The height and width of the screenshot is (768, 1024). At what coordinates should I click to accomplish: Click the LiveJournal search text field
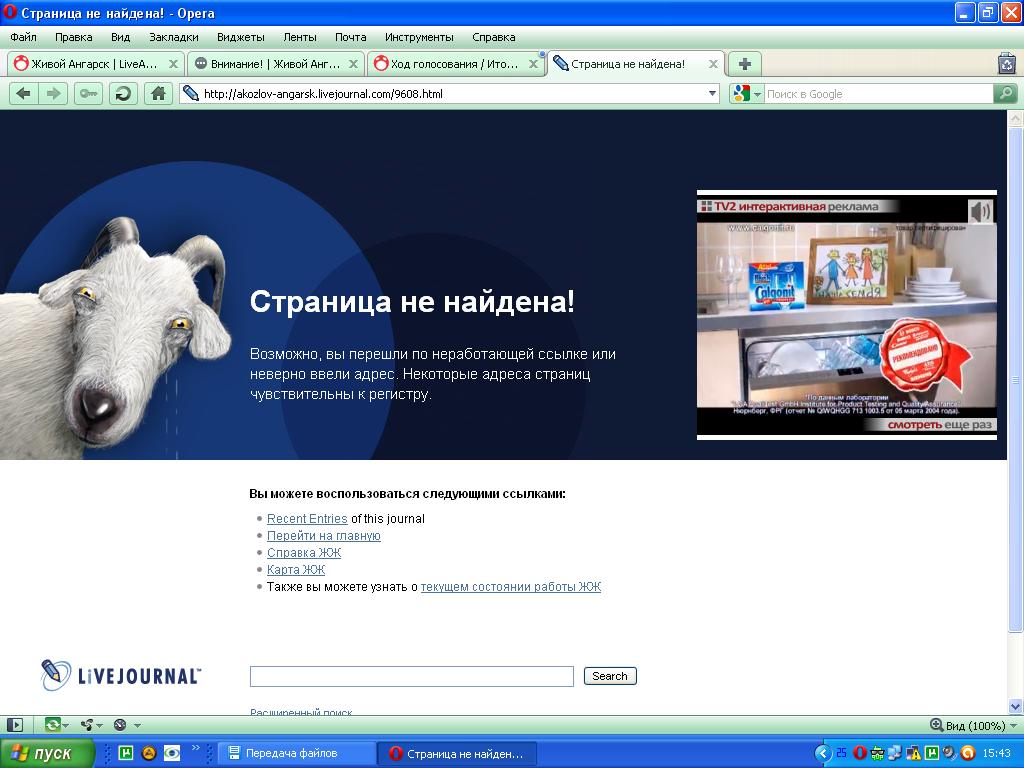411,677
